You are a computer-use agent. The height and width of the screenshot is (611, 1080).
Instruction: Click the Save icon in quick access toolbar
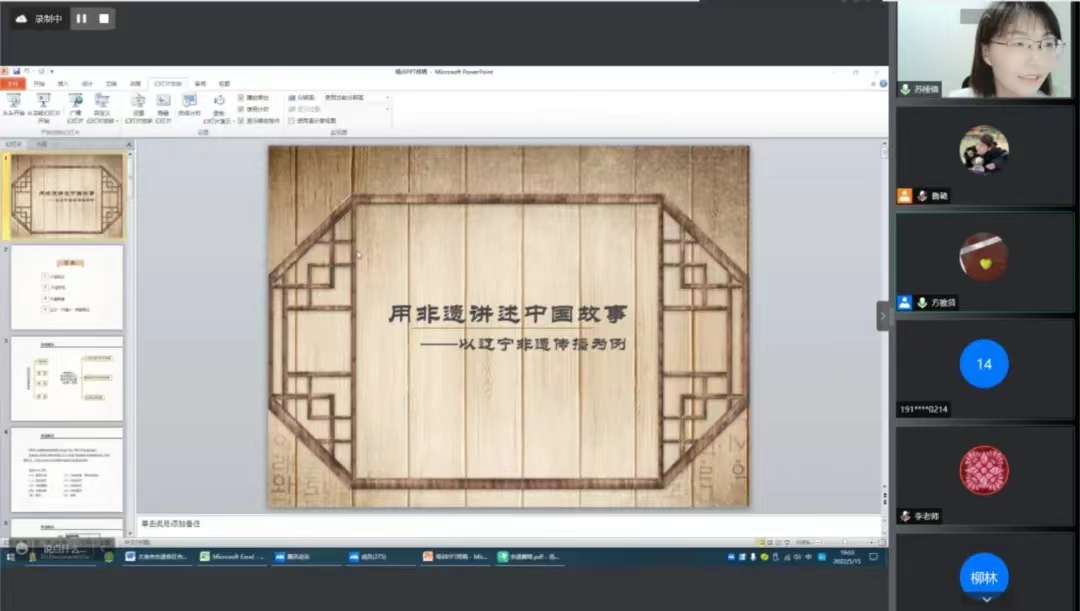[x=17, y=71]
